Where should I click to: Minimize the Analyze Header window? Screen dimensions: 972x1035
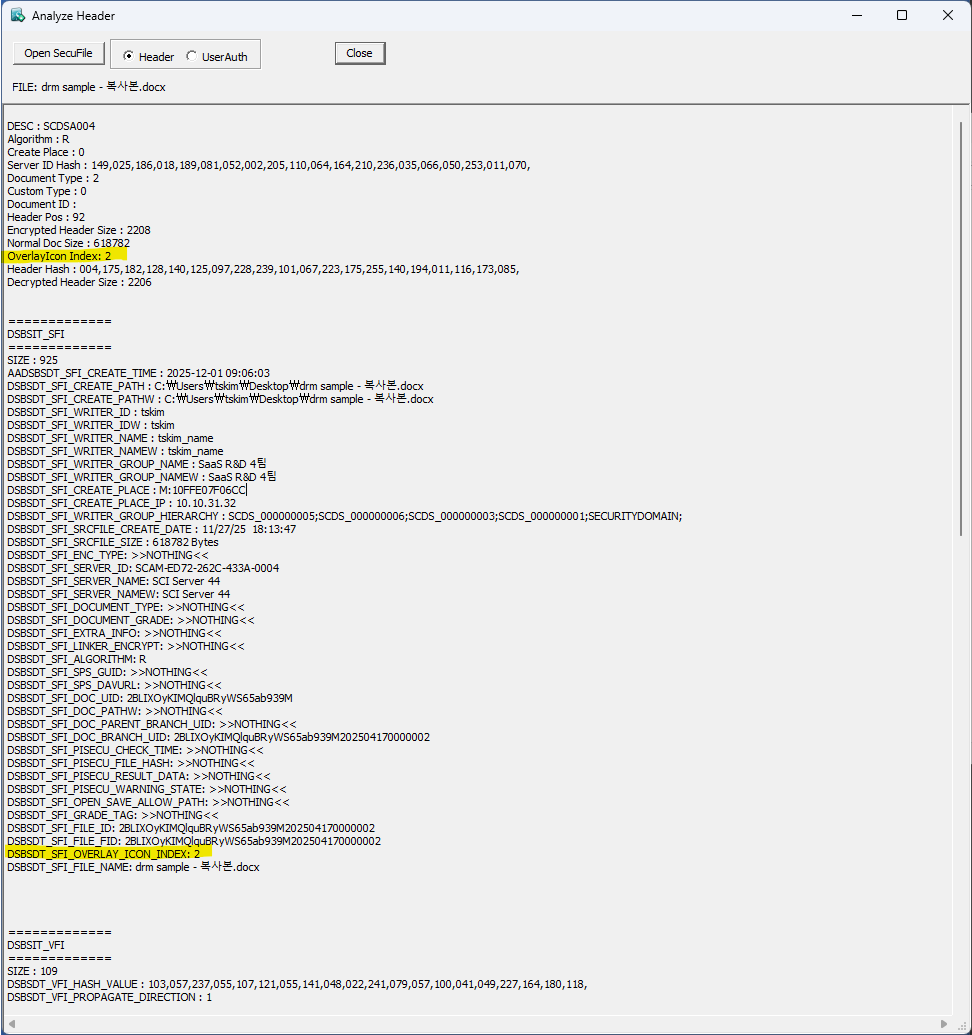pos(855,15)
